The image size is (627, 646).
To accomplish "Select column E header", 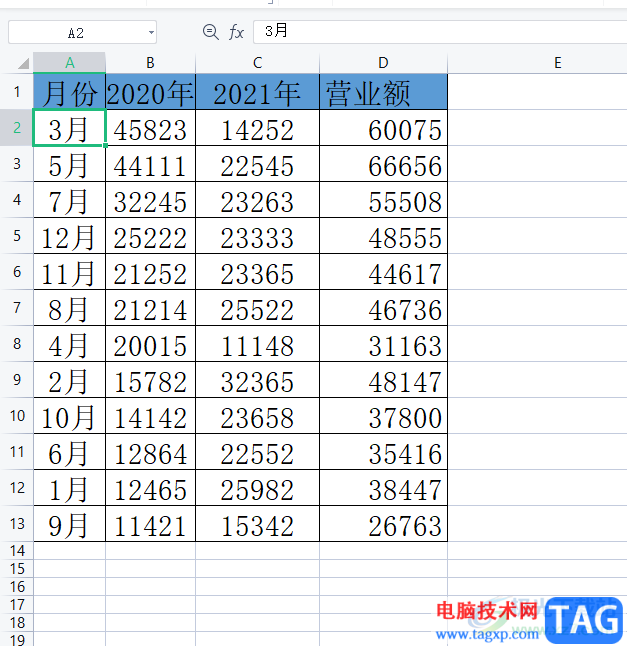I will tap(557, 63).
